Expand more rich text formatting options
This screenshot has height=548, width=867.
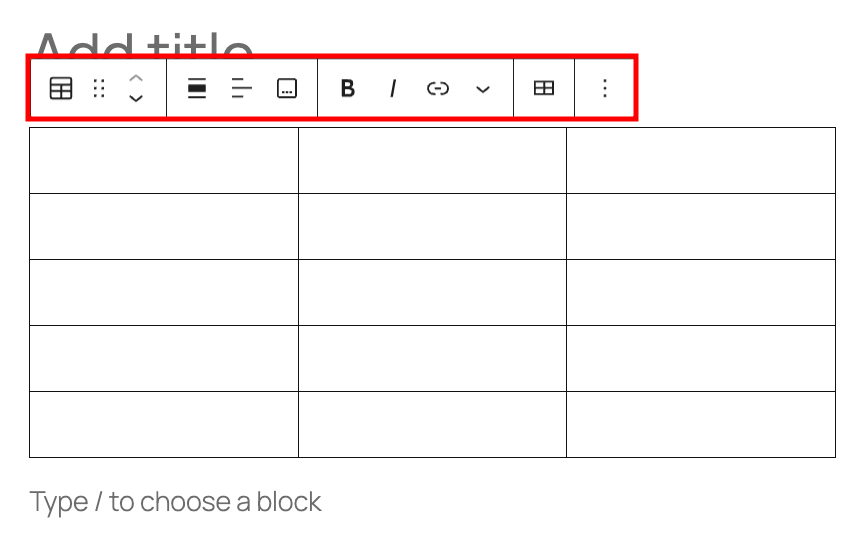483,89
